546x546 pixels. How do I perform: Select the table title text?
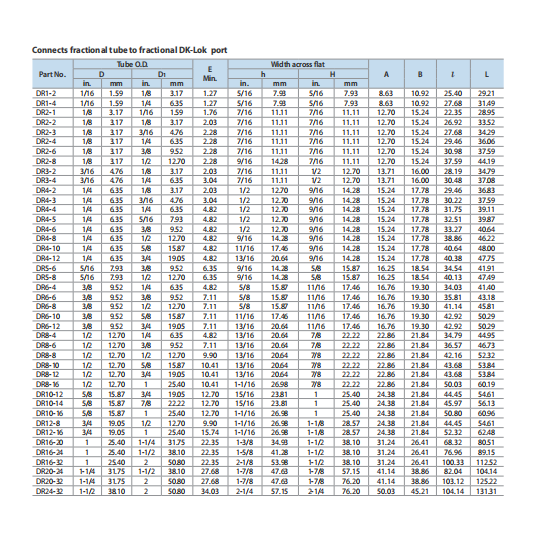[130, 50]
